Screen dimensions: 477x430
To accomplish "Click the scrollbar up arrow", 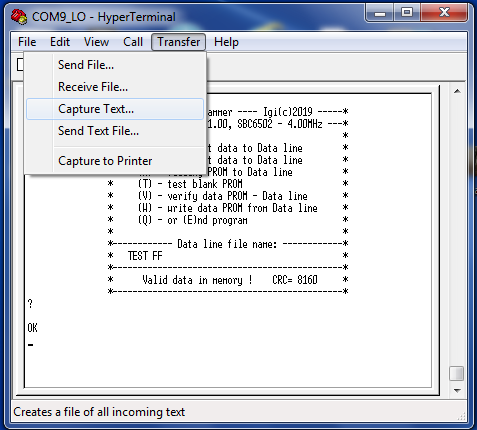I will [x=457, y=91].
